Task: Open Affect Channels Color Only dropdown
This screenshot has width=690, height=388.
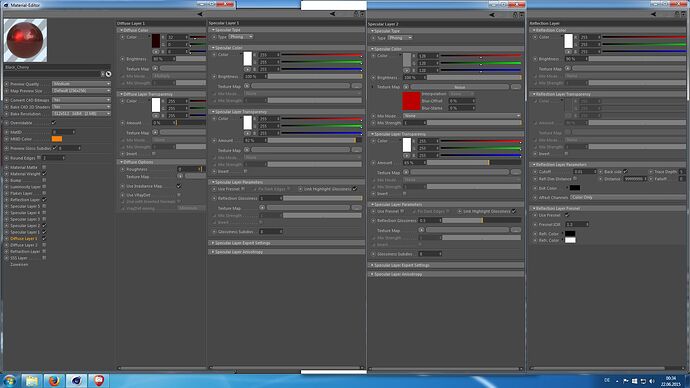Action: click(628, 198)
